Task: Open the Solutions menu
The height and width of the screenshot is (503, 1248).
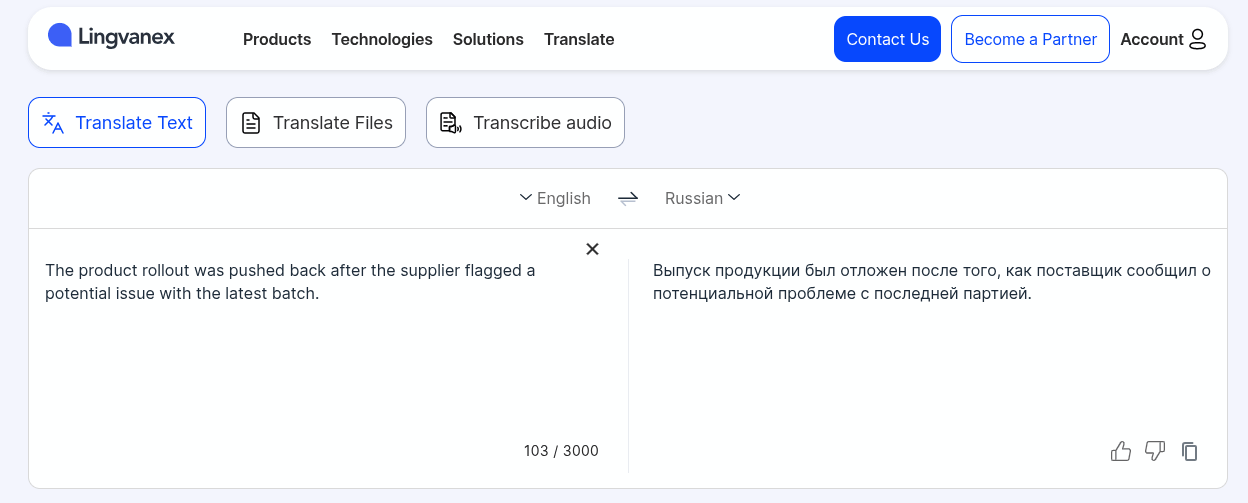Action: click(x=488, y=39)
